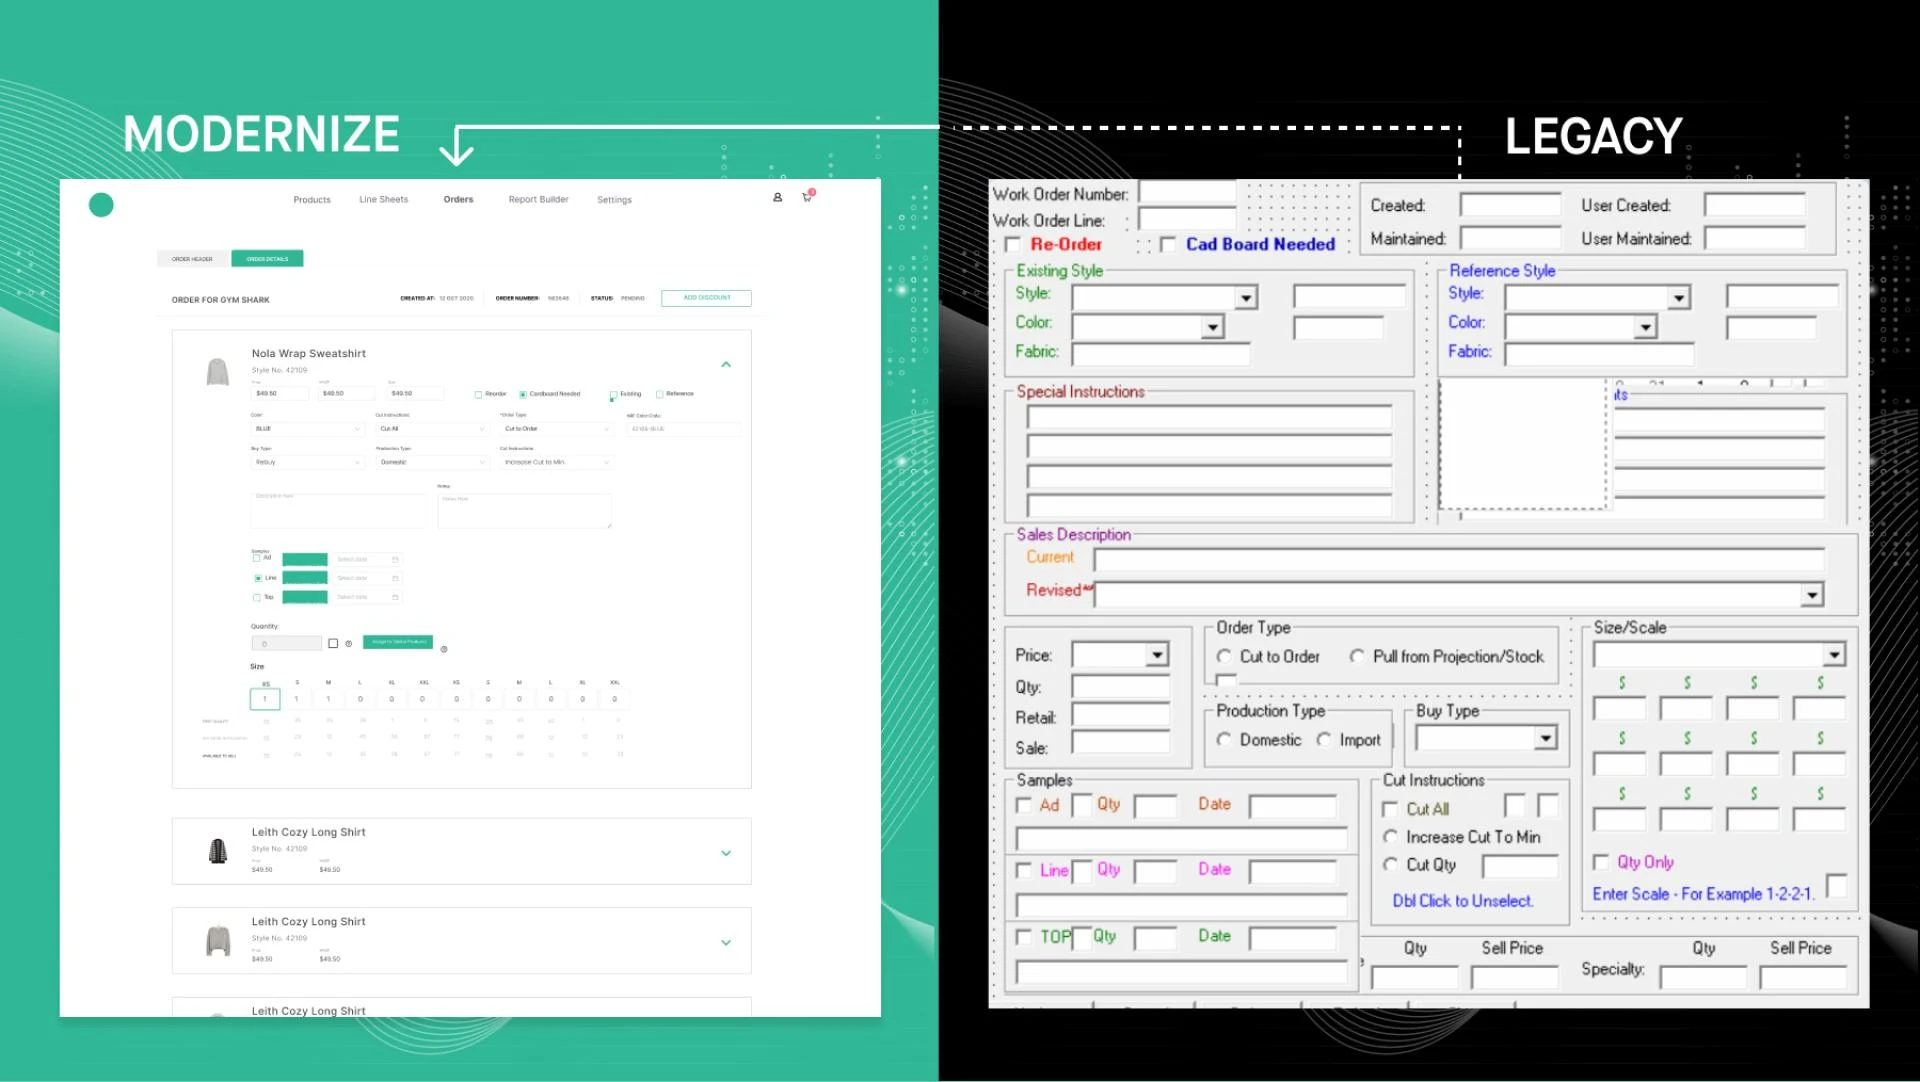The height and width of the screenshot is (1082, 1920).
Task: Click the Work Order Number input field
Action: pyautogui.click(x=1187, y=192)
